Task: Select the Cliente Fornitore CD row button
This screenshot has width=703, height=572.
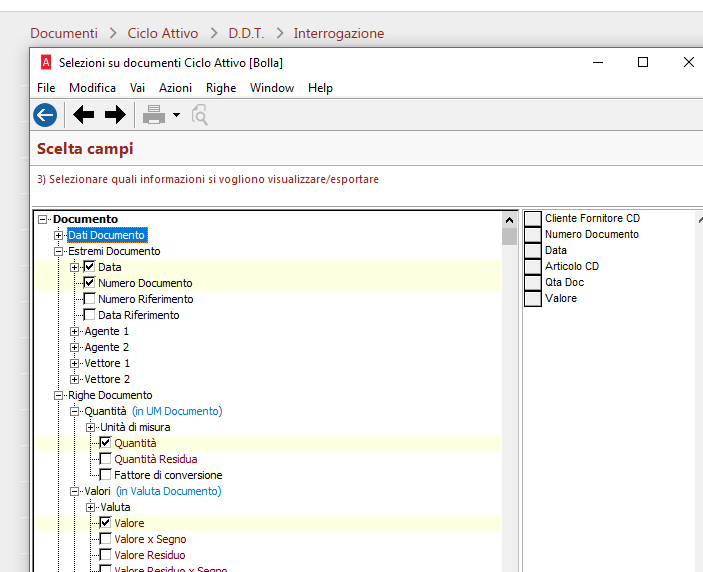Action: tap(533, 219)
